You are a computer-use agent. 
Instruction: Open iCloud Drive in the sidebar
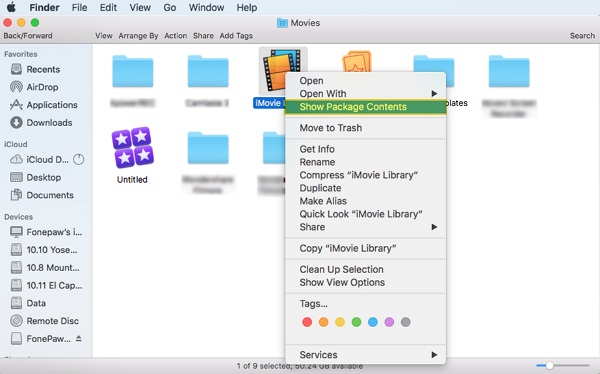[x=39, y=160]
